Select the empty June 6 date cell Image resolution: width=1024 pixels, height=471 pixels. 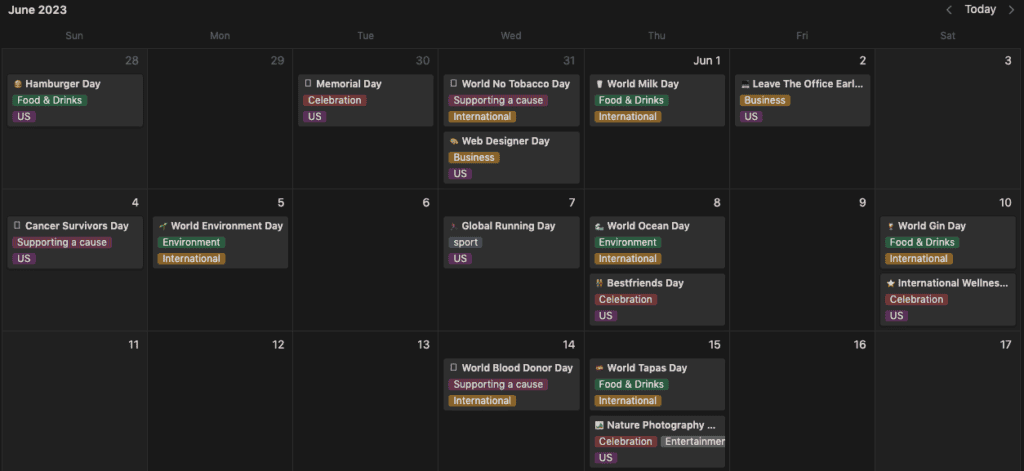365,270
